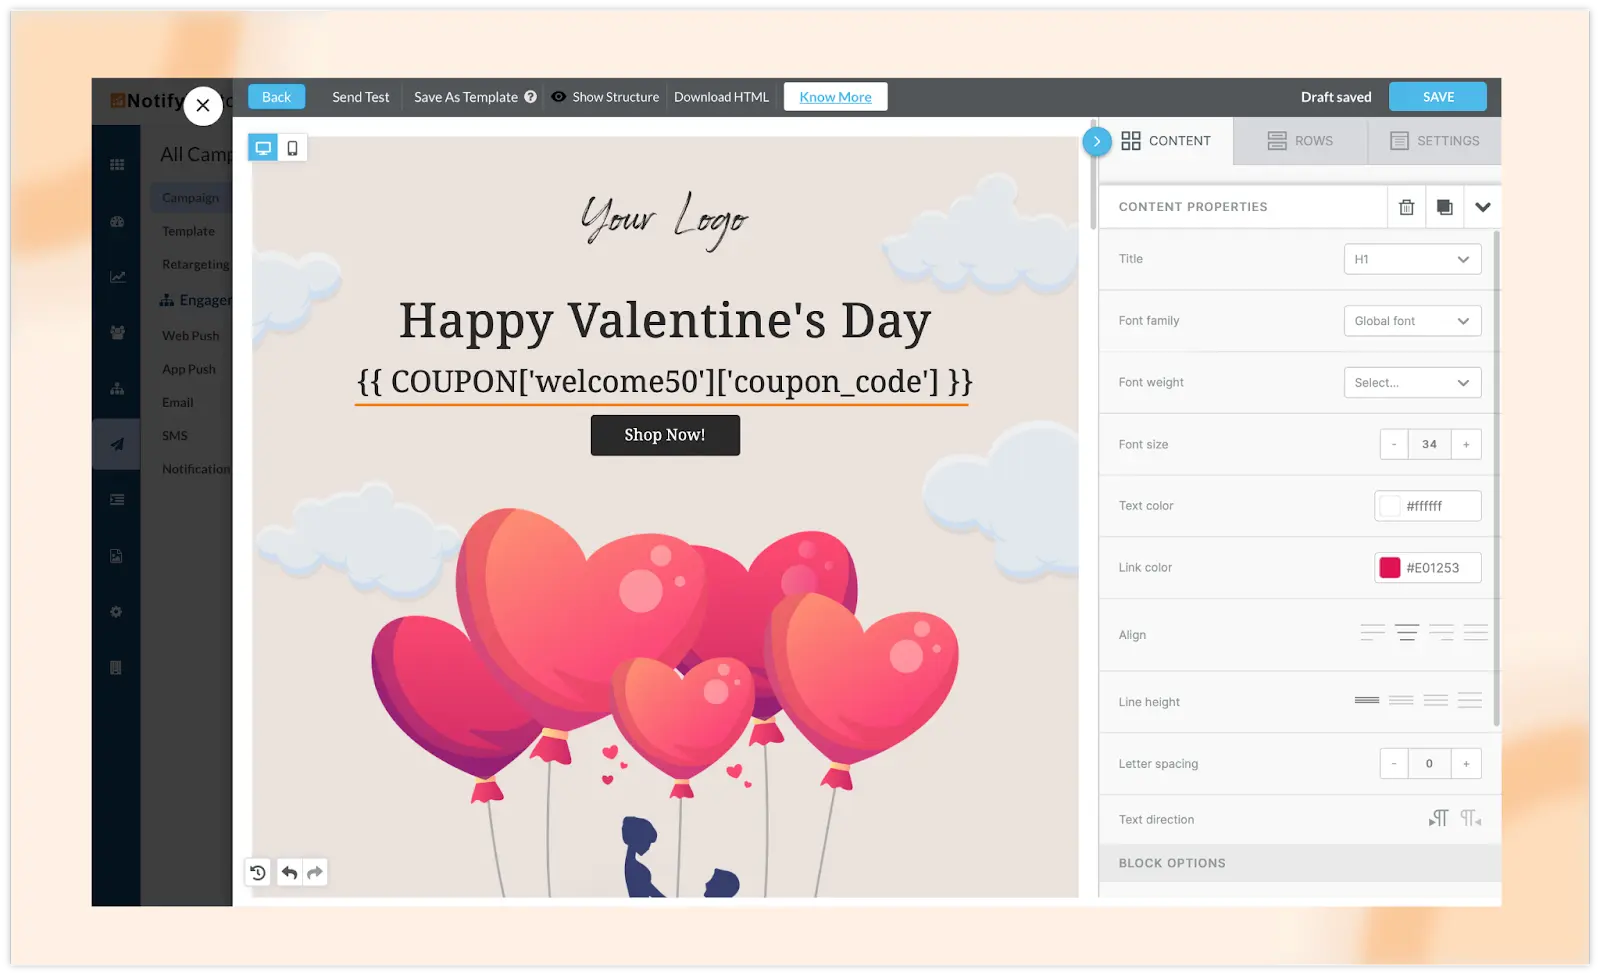This screenshot has height=975, width=1600.
Task: Click the undo arrow icon
Action: click(289, 873)
